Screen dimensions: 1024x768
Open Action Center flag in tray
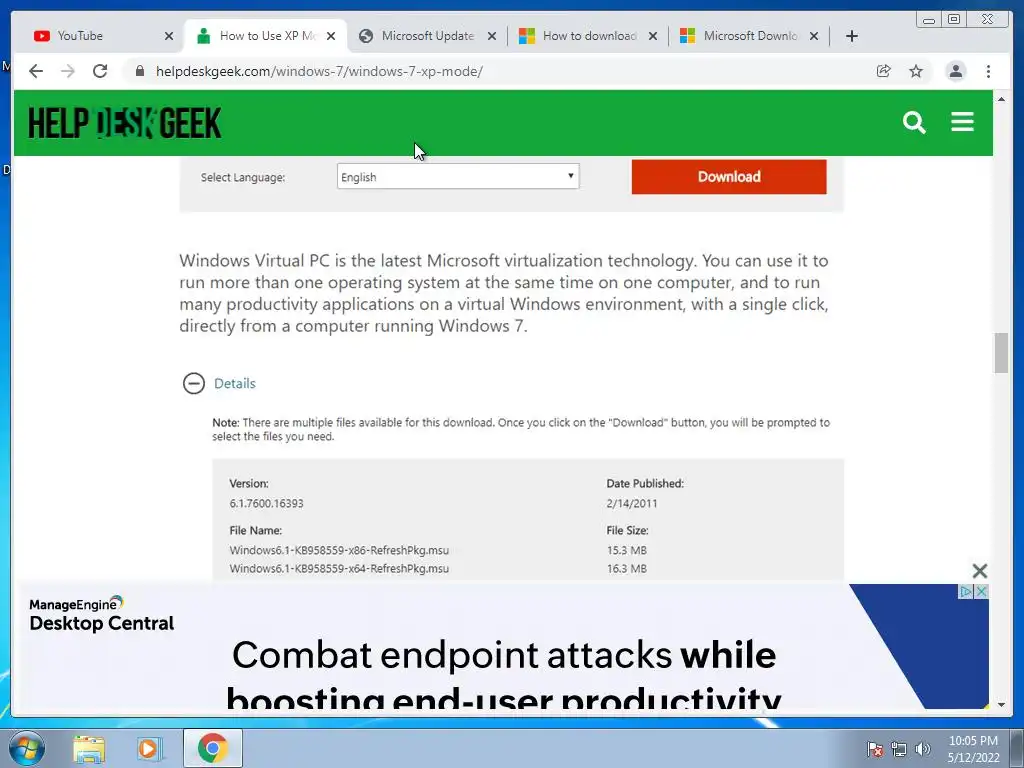874,749
